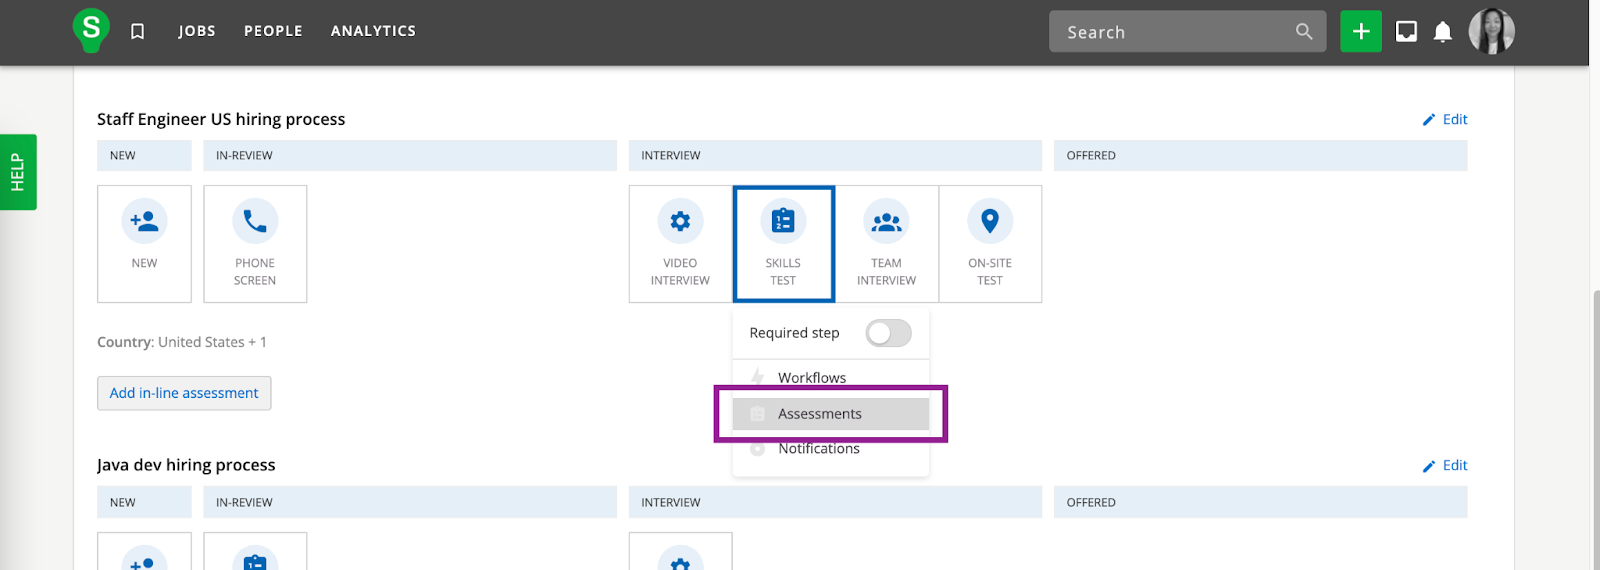Toggle the Required step switch
This screenshot has width=1600, height=570.
[888, 333]
